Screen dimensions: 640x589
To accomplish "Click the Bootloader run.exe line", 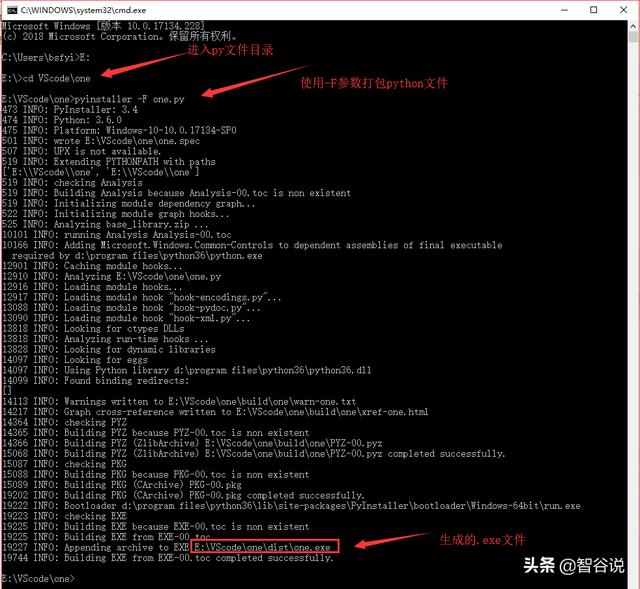I will (291, 506).
